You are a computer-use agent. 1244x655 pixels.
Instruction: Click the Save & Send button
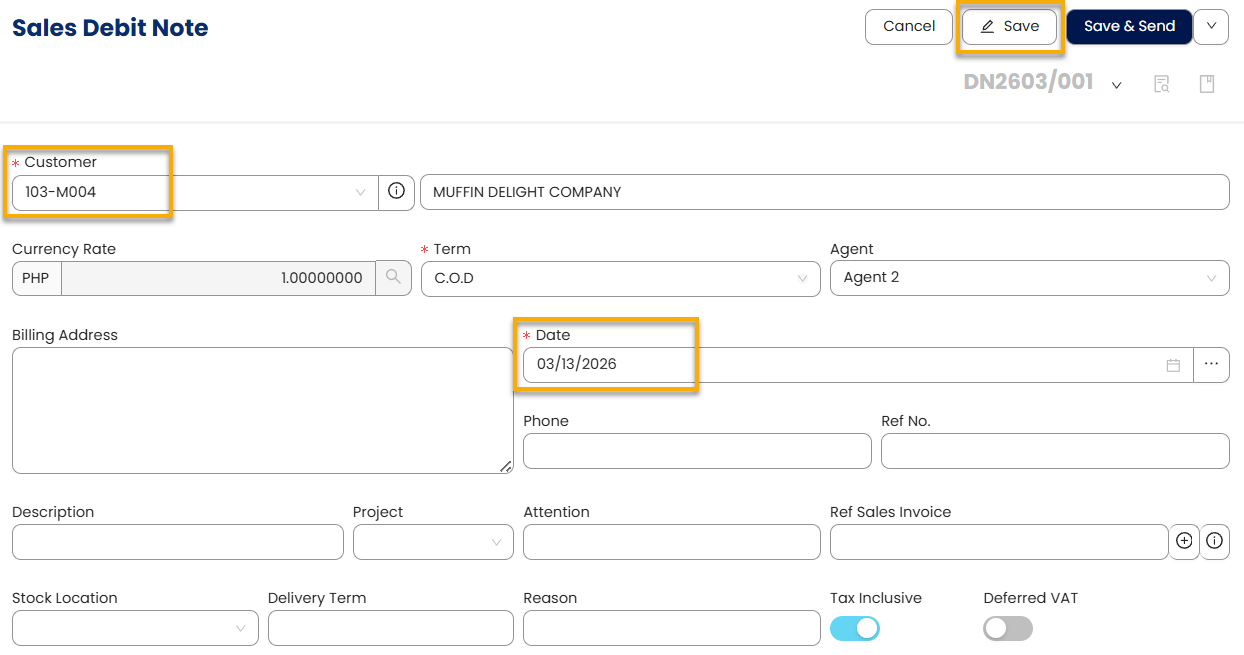tap(1129, 26)
